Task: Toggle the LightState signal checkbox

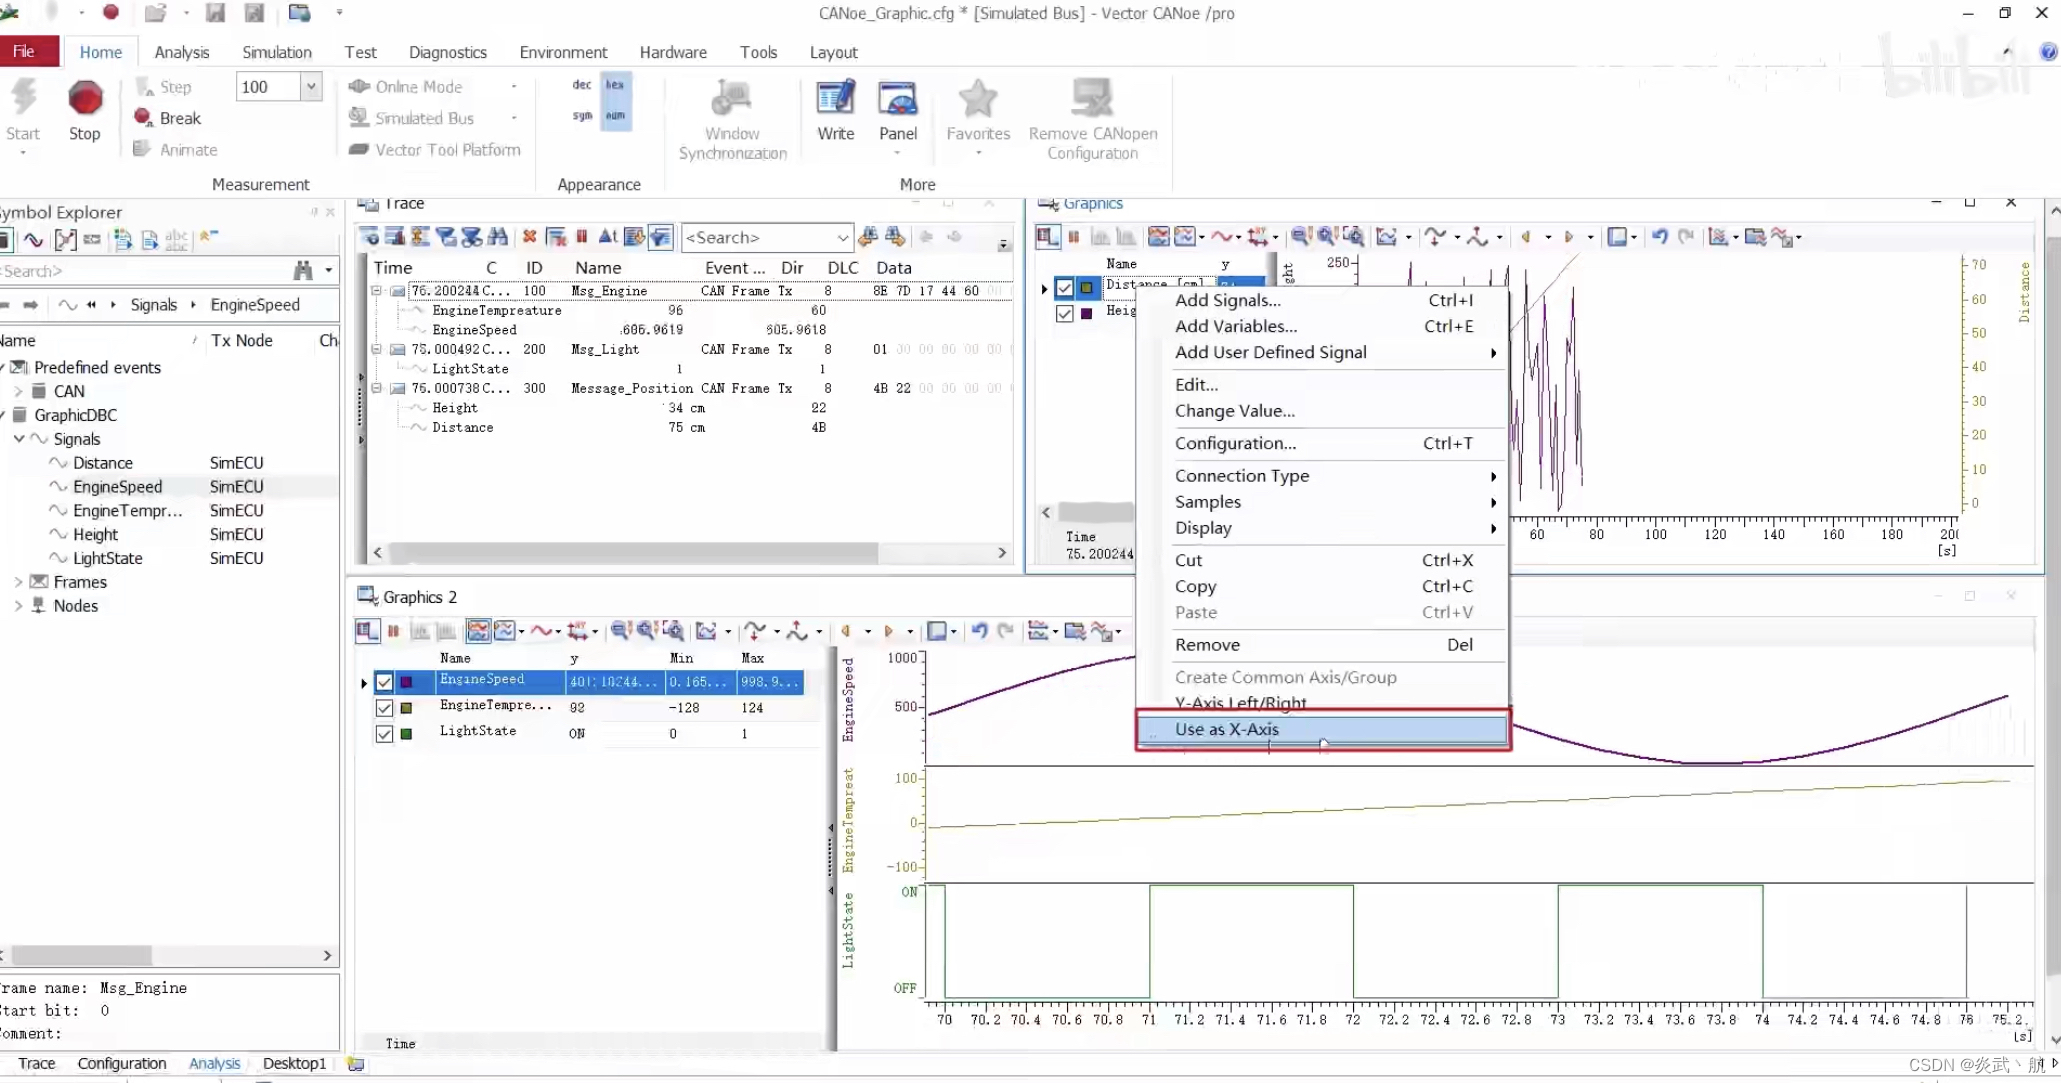Action: point(384,734)
